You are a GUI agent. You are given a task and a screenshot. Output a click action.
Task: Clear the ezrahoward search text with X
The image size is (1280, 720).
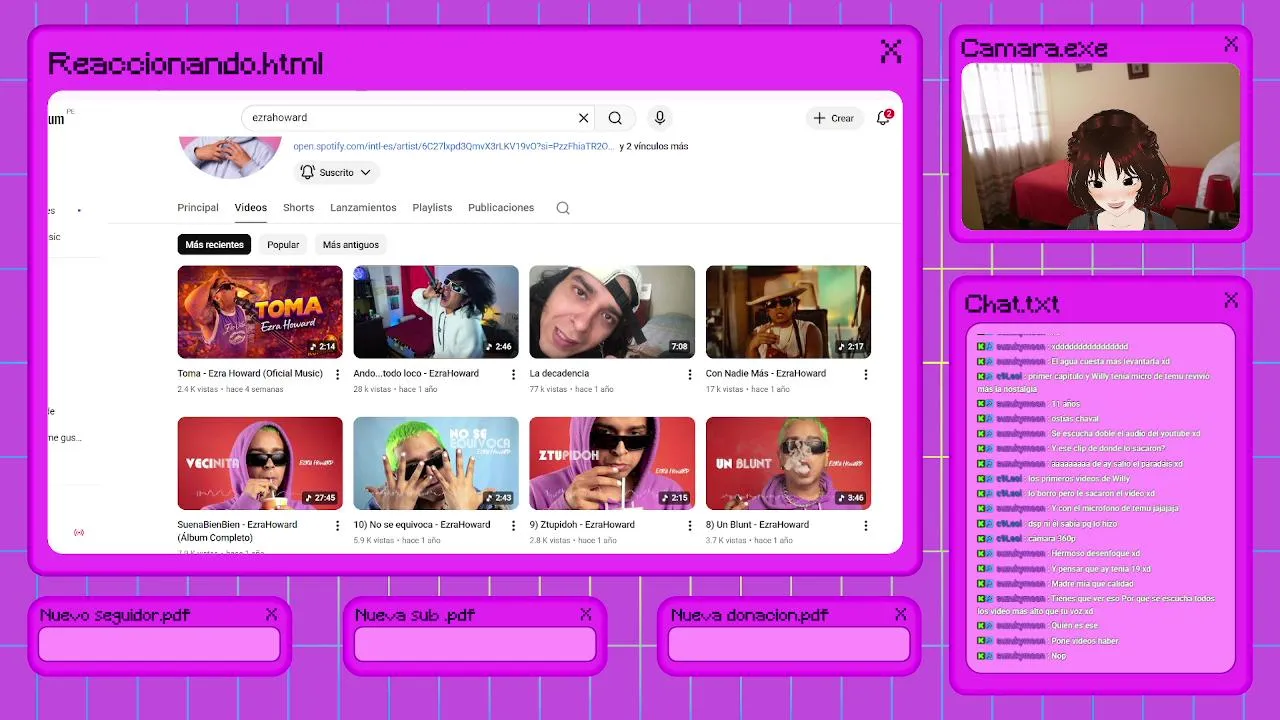[584, 118]
